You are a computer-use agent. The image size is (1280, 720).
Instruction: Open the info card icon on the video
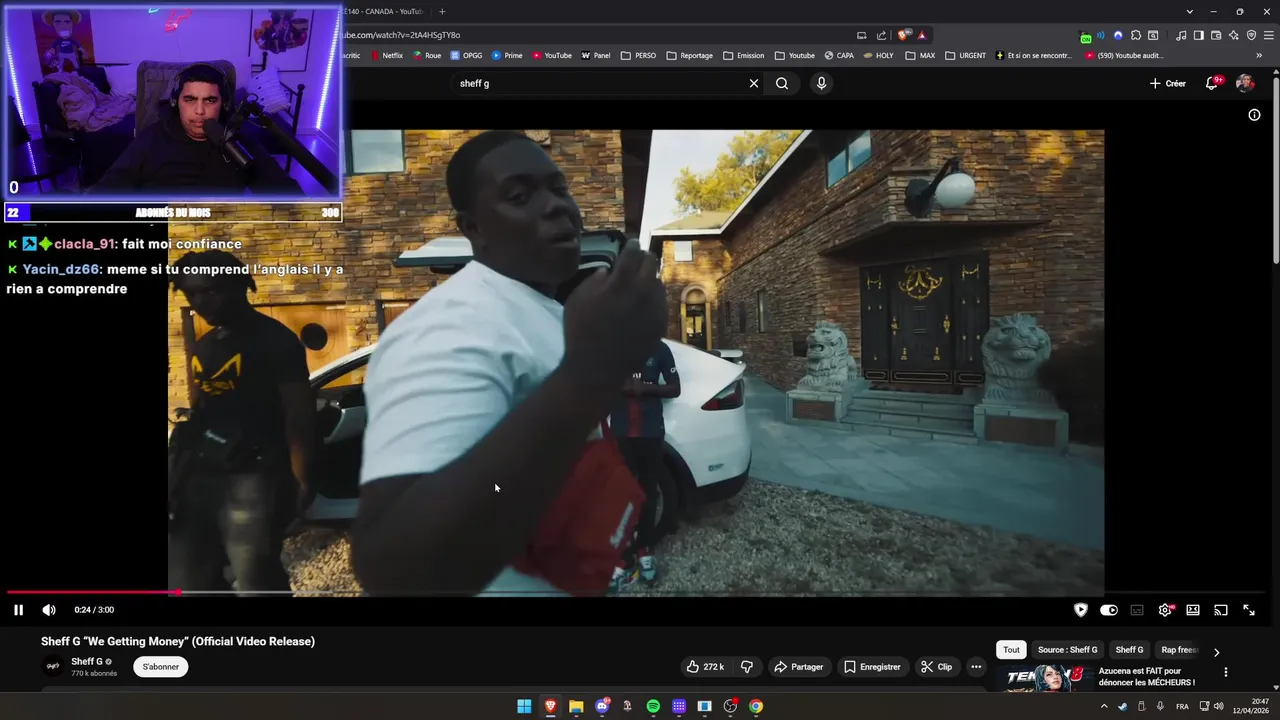click(1254, 115)
